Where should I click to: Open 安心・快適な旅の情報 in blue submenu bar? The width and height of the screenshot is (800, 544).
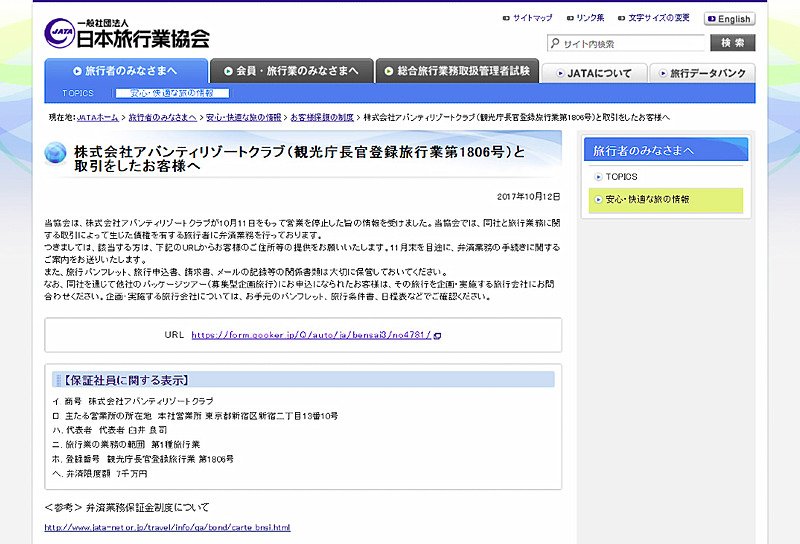(x=172, y=93)
